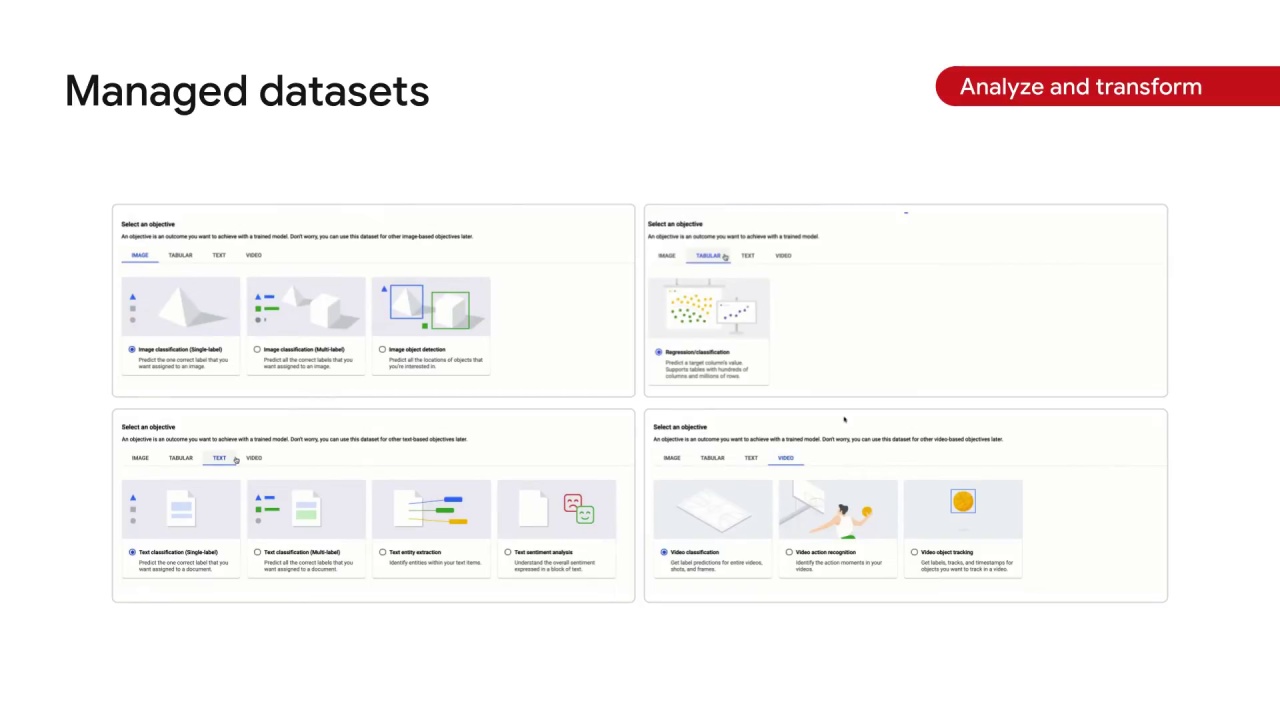Click description 'Get labels, tracks, and timestamps'
This screenshot has width=1280, height=720.
click(966, 565)
